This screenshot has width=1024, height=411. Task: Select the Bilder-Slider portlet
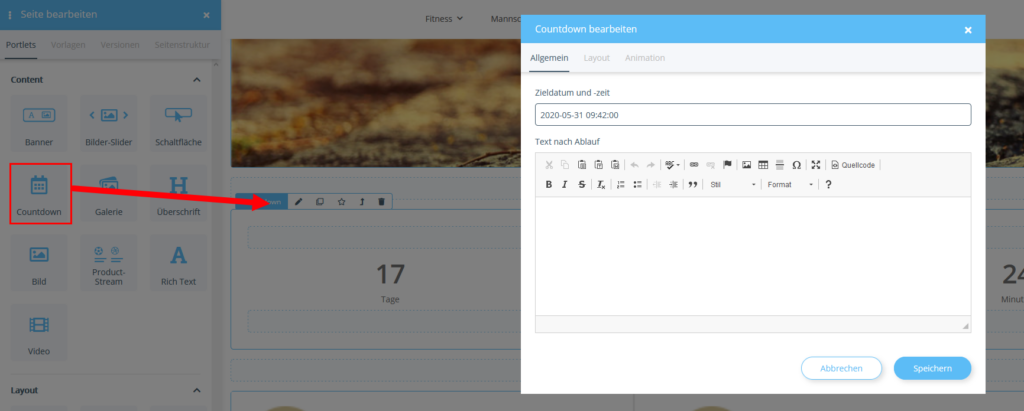[108, 123]
